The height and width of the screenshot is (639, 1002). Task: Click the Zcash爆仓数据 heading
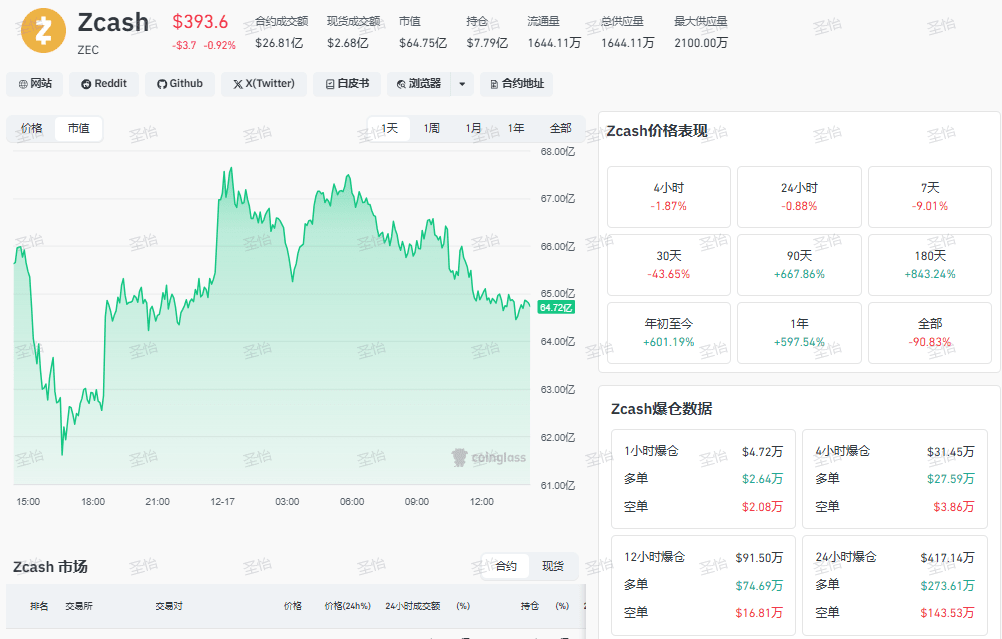tap(661, 409)
